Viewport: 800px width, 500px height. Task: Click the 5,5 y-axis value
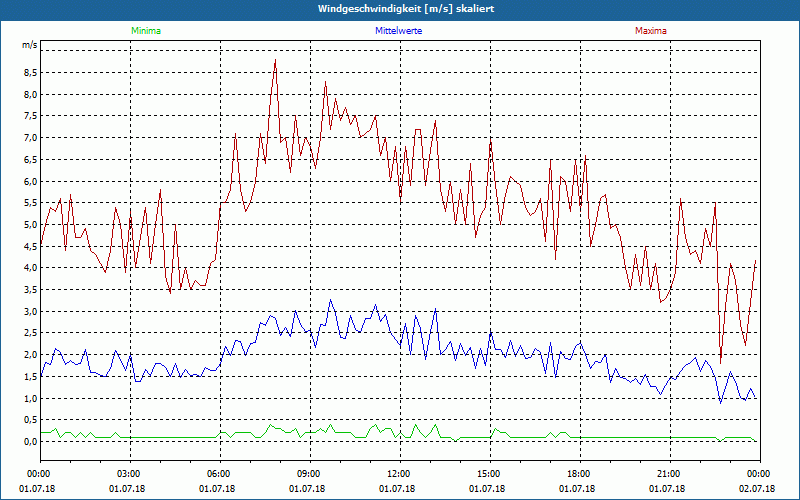click(x=31, y=203)
